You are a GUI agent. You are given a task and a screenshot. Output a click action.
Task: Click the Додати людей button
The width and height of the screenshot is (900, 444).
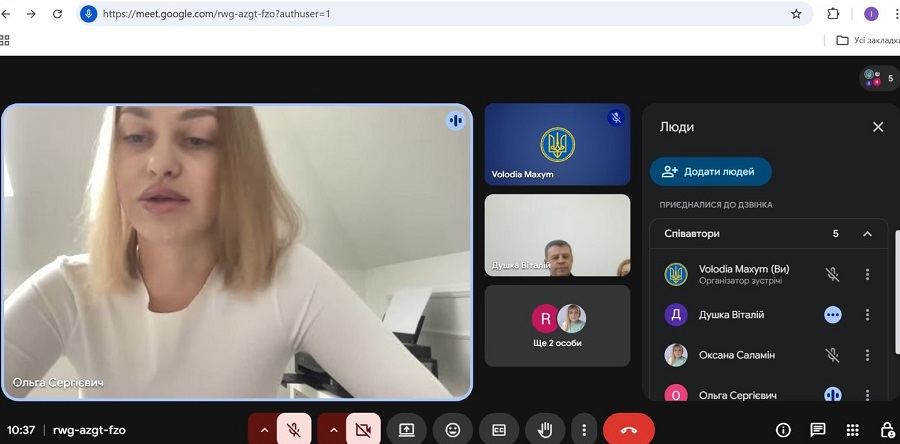click(x=710, y=172)
